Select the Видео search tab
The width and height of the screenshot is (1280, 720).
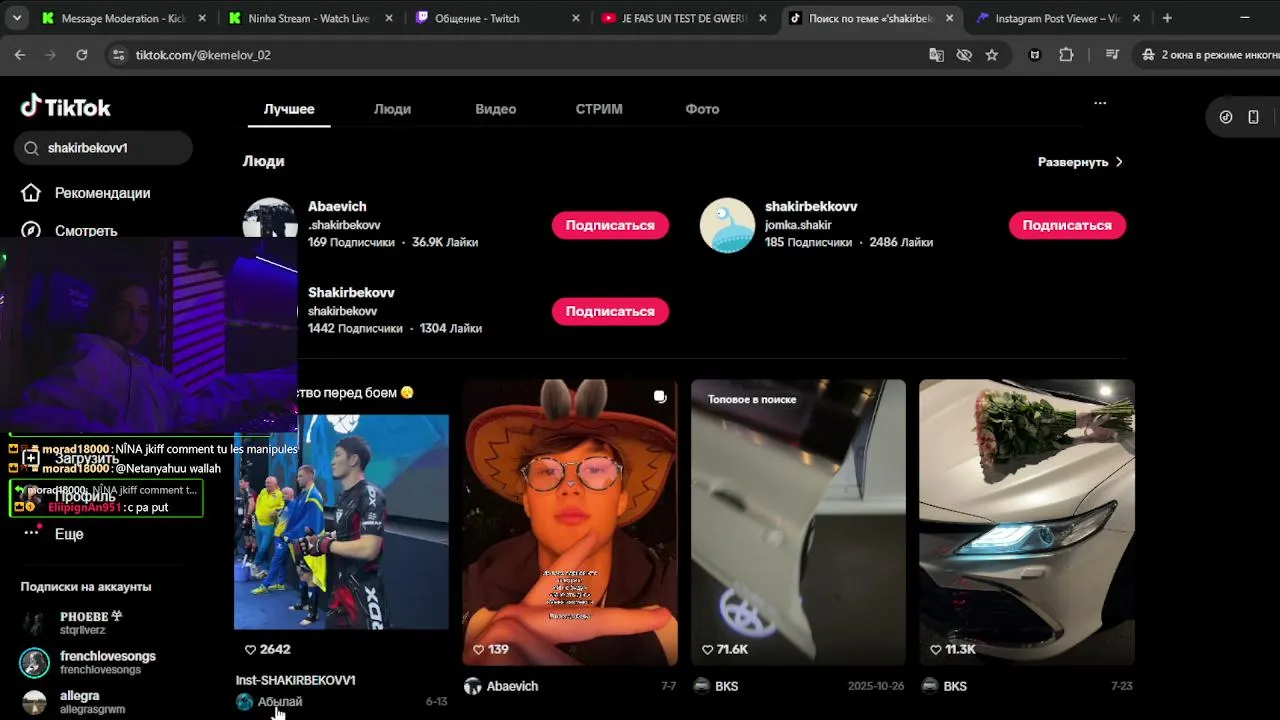[496, 109]
